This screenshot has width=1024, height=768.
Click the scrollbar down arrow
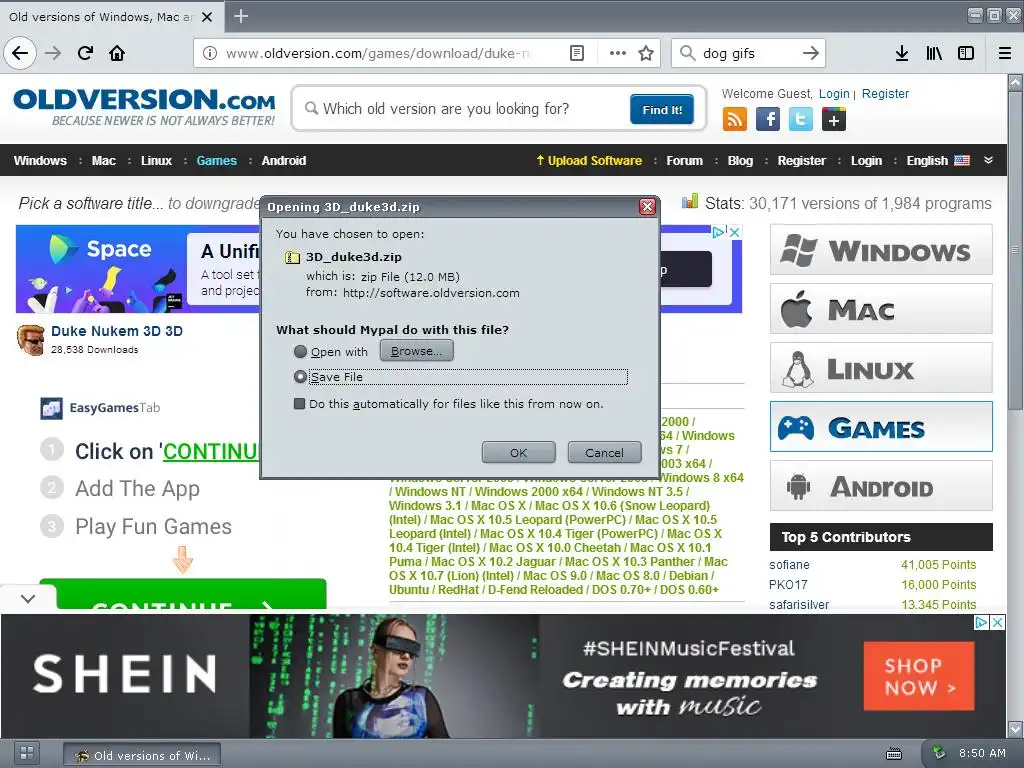tap(1015, 729)
